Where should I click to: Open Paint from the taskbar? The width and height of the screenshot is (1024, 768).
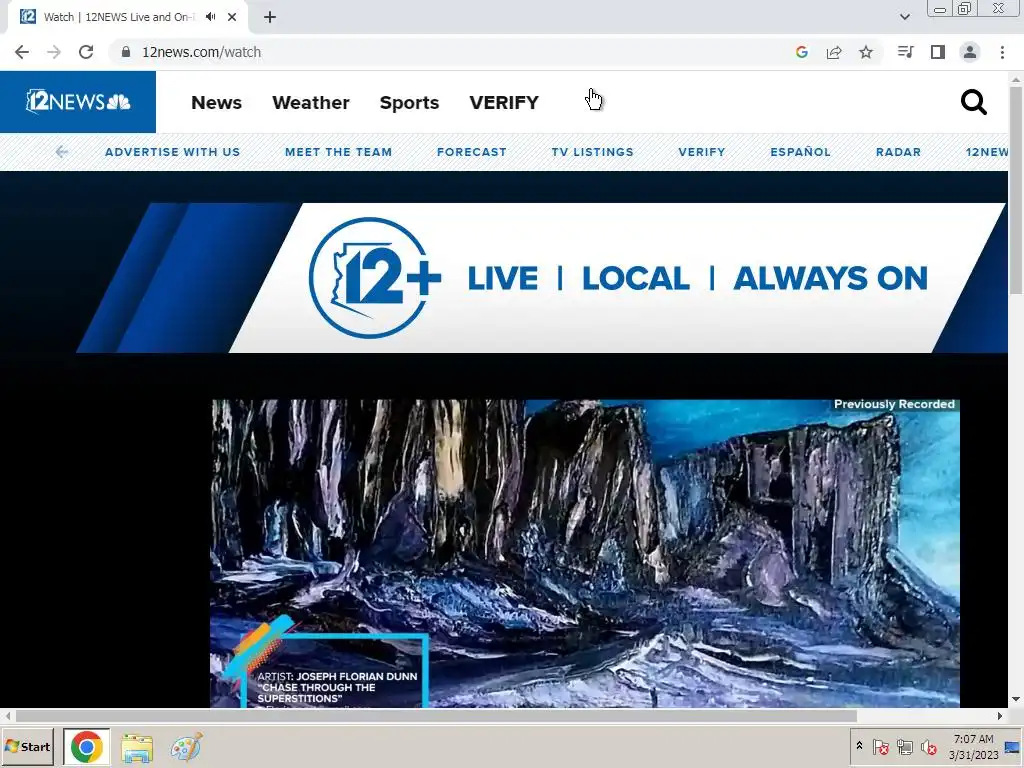(186, 747)
